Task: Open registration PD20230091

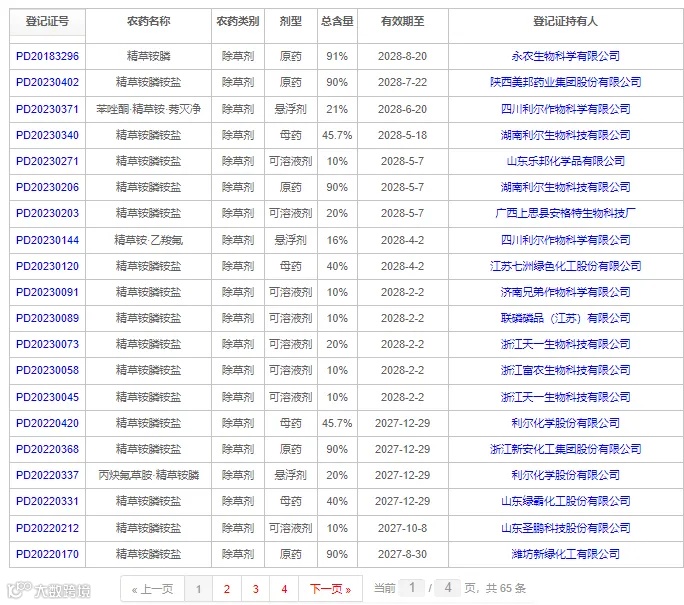Action: tap(48, 292)
